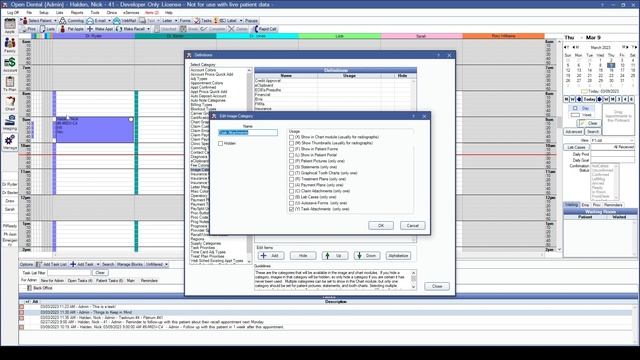Viewport: 640px width, 360px height.
Task: Click the Pat Appts toolbar icon
Action: [62, 29]
